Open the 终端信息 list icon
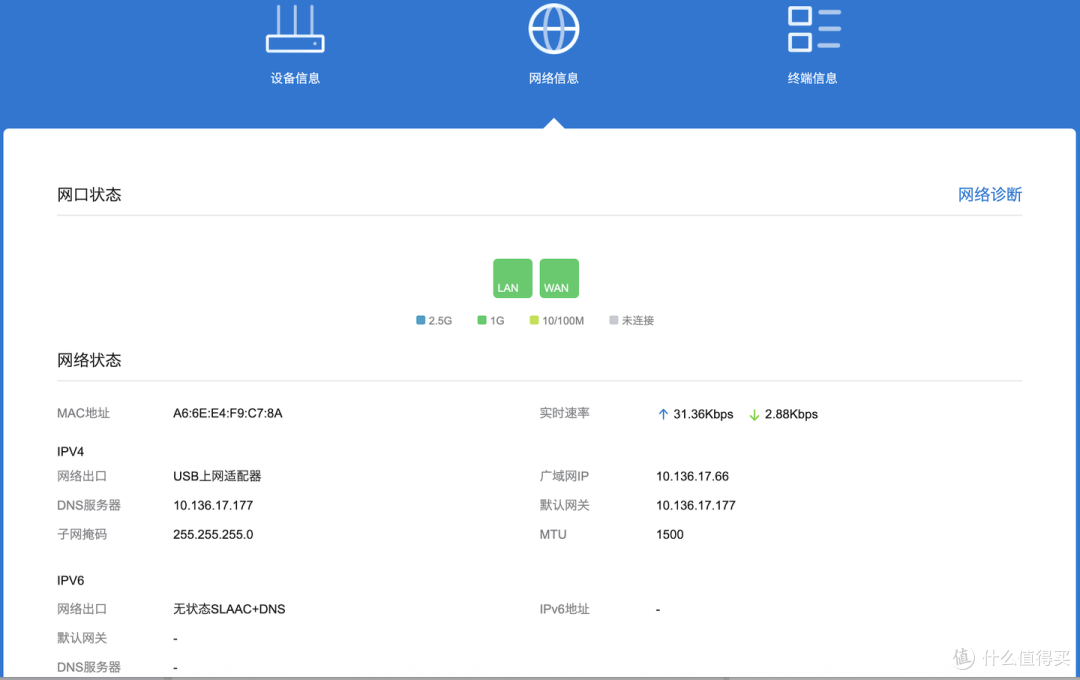Viewport: 1080px width, 680px height. tap(814, 29)
